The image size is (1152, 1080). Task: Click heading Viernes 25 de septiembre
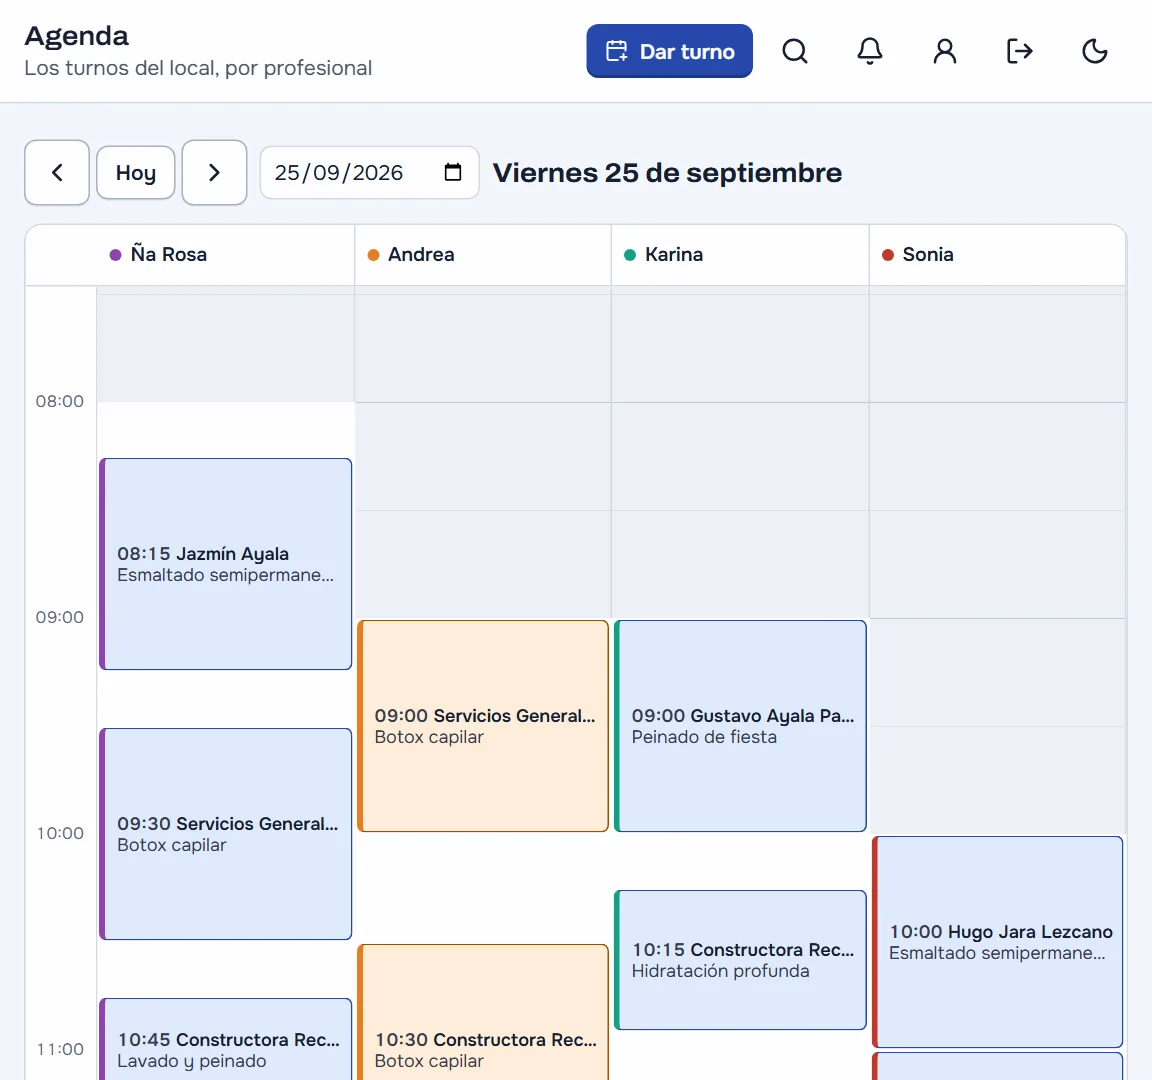(x=667, y=173)
